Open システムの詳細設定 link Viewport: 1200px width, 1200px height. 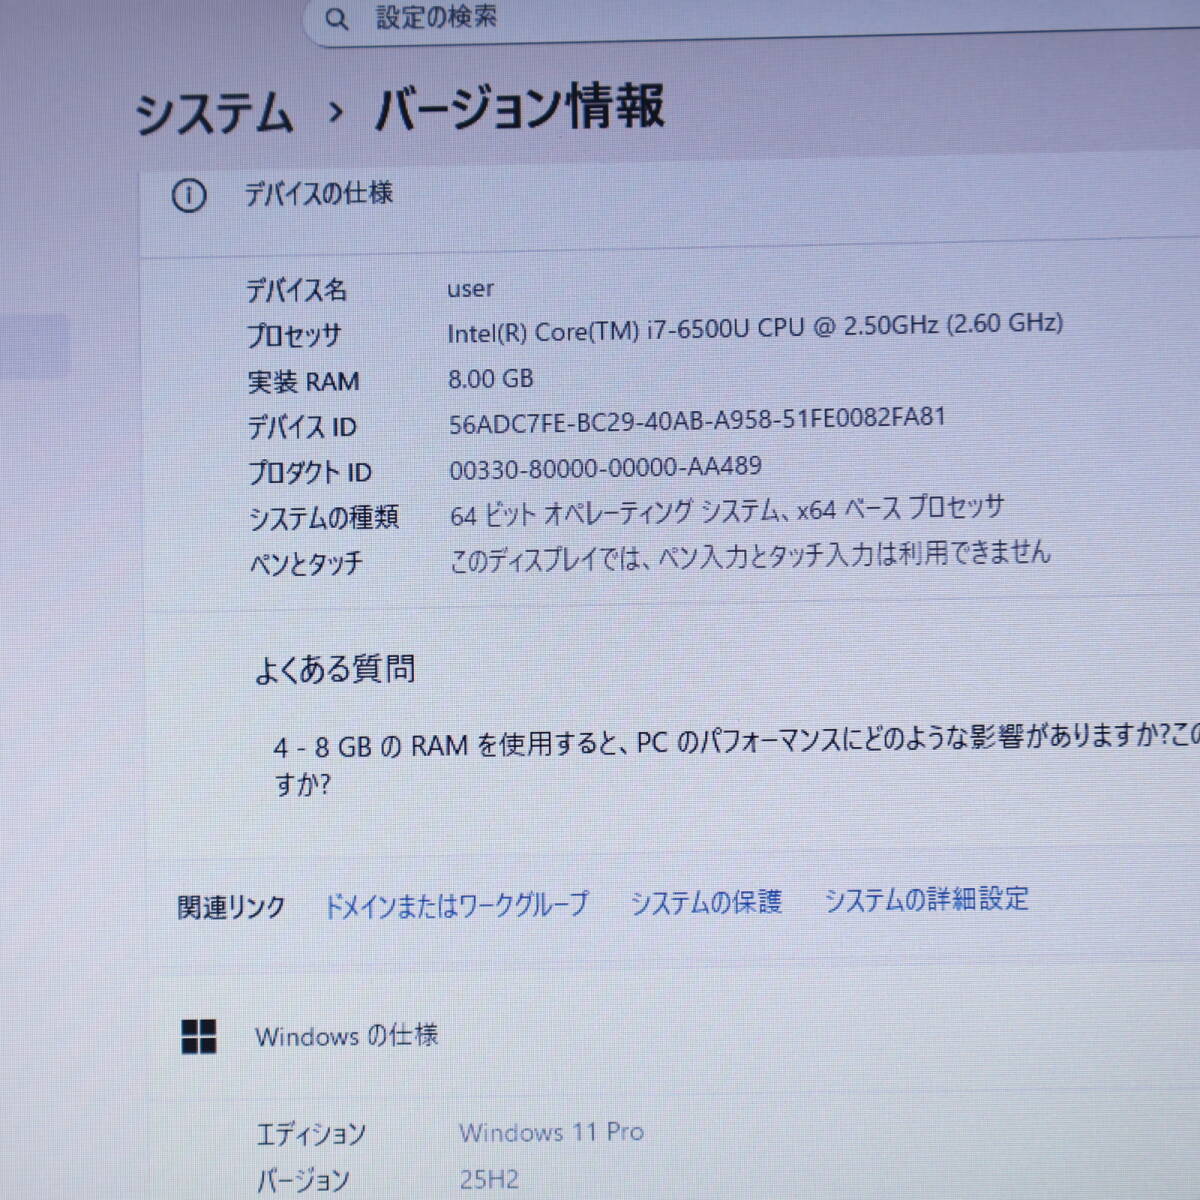click(x=926, y=899)
